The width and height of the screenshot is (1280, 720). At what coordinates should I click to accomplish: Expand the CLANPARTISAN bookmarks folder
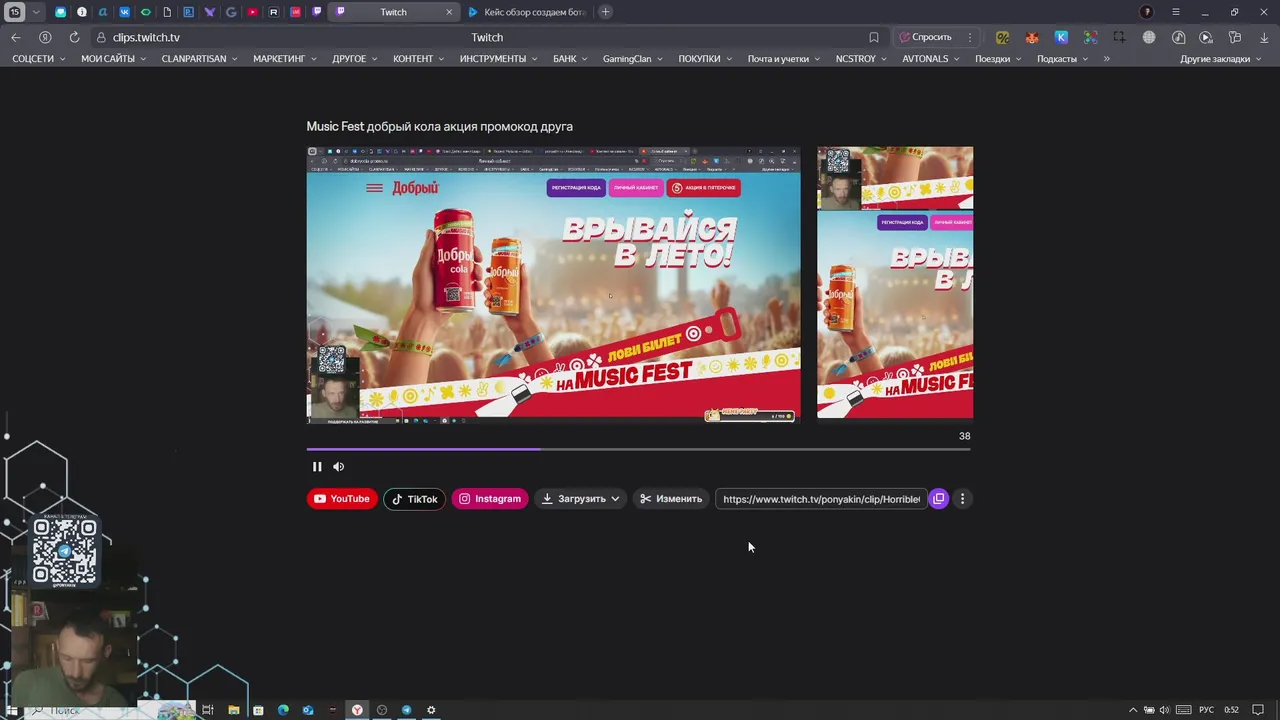tap(199, 59)
